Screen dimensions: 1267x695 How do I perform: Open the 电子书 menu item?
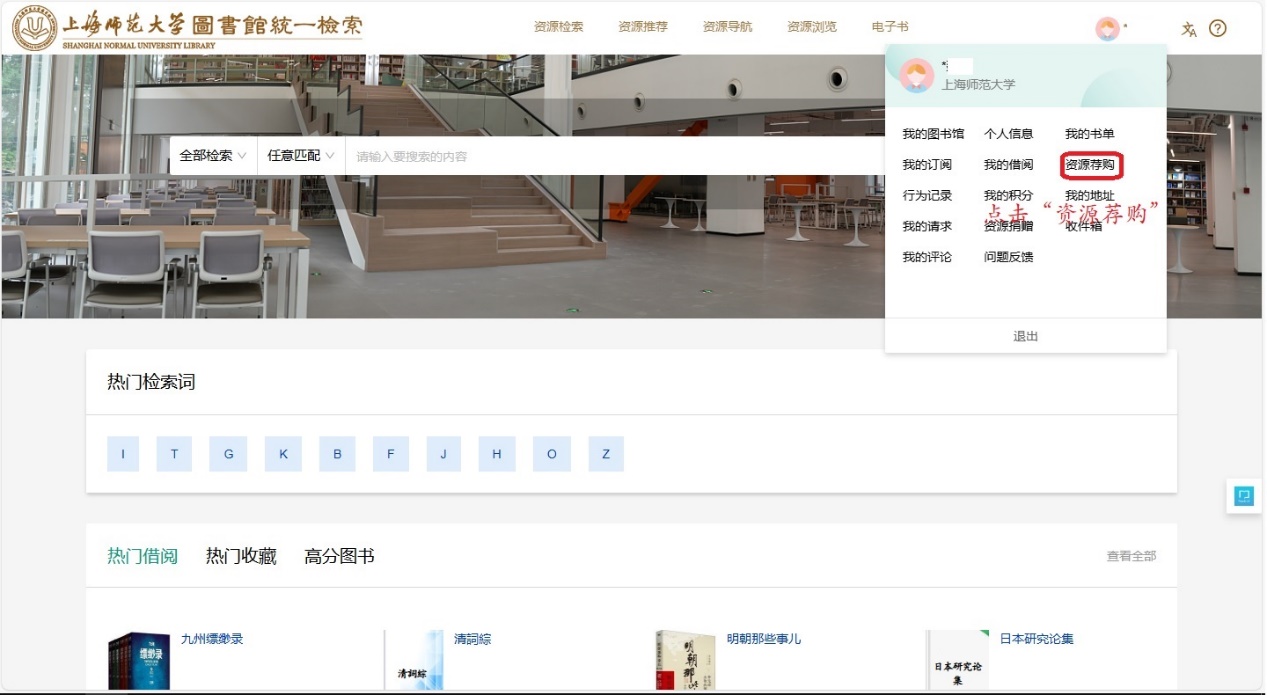[890, 27]
